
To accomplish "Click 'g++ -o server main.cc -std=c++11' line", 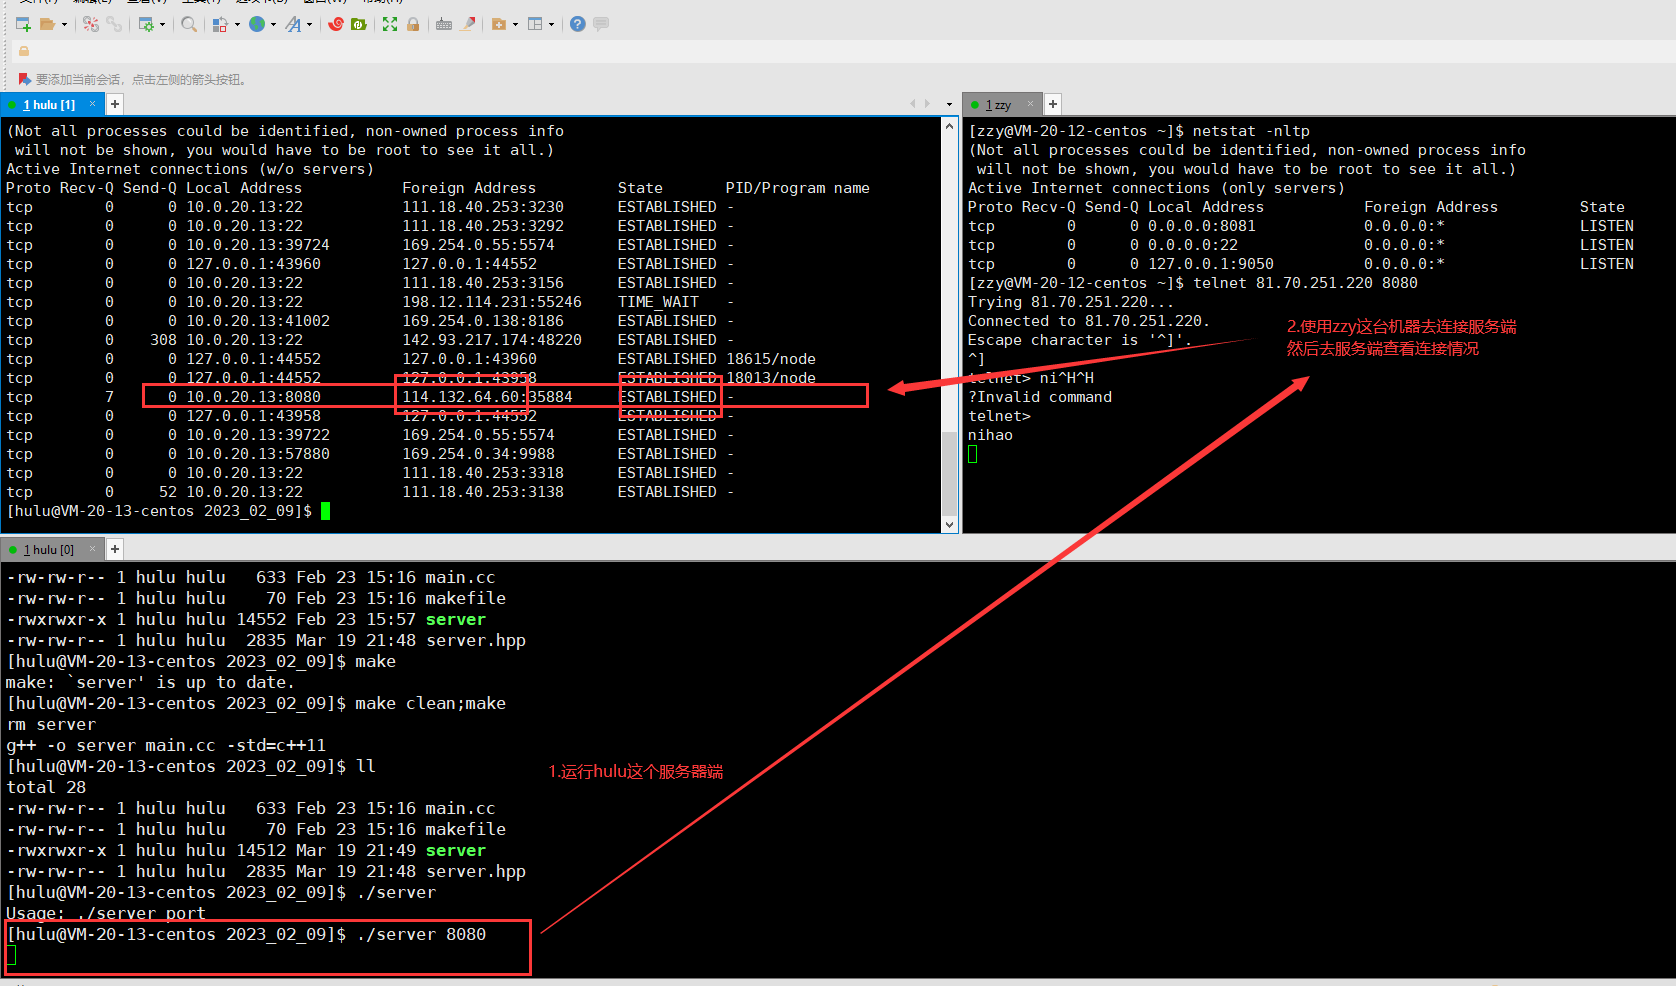I will 166,745.
